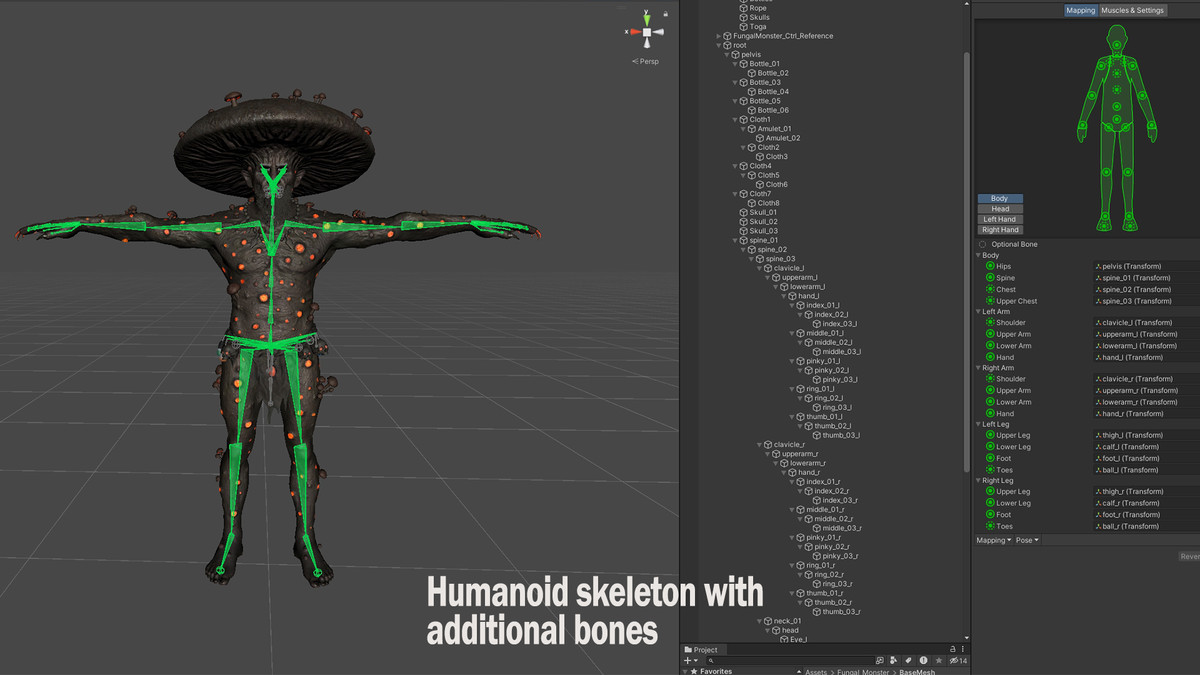Click the Hips bone slot circle icon
This screenshot has width=1200, height=675.
coord(990,266)
